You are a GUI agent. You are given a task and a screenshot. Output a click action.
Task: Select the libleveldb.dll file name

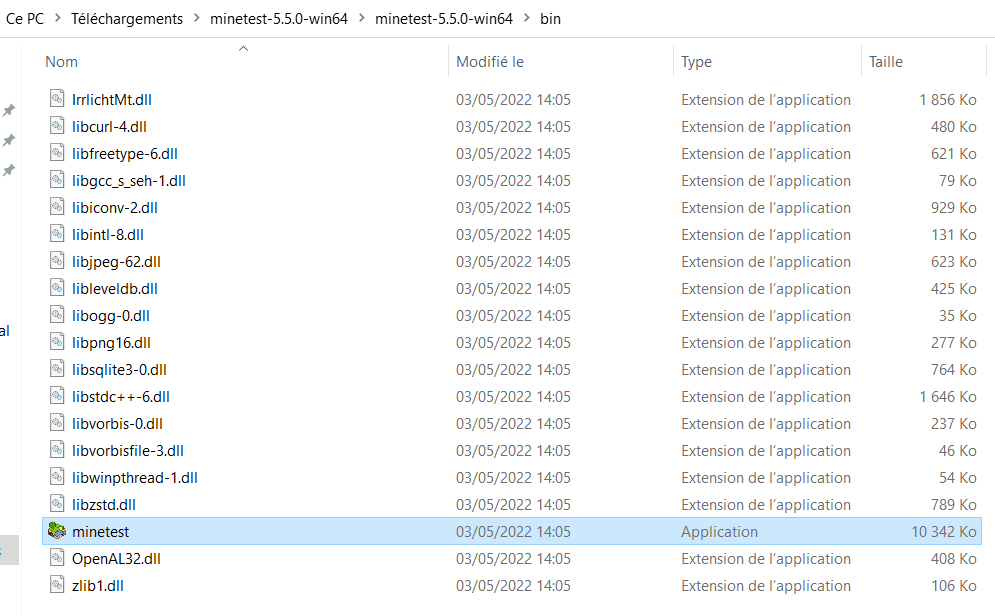click(x=114, y=289)
